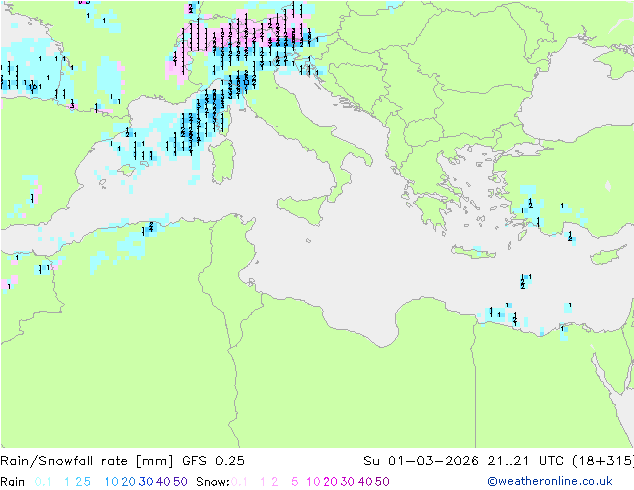Click the "Snow:" legend label

tap(213, 482)
